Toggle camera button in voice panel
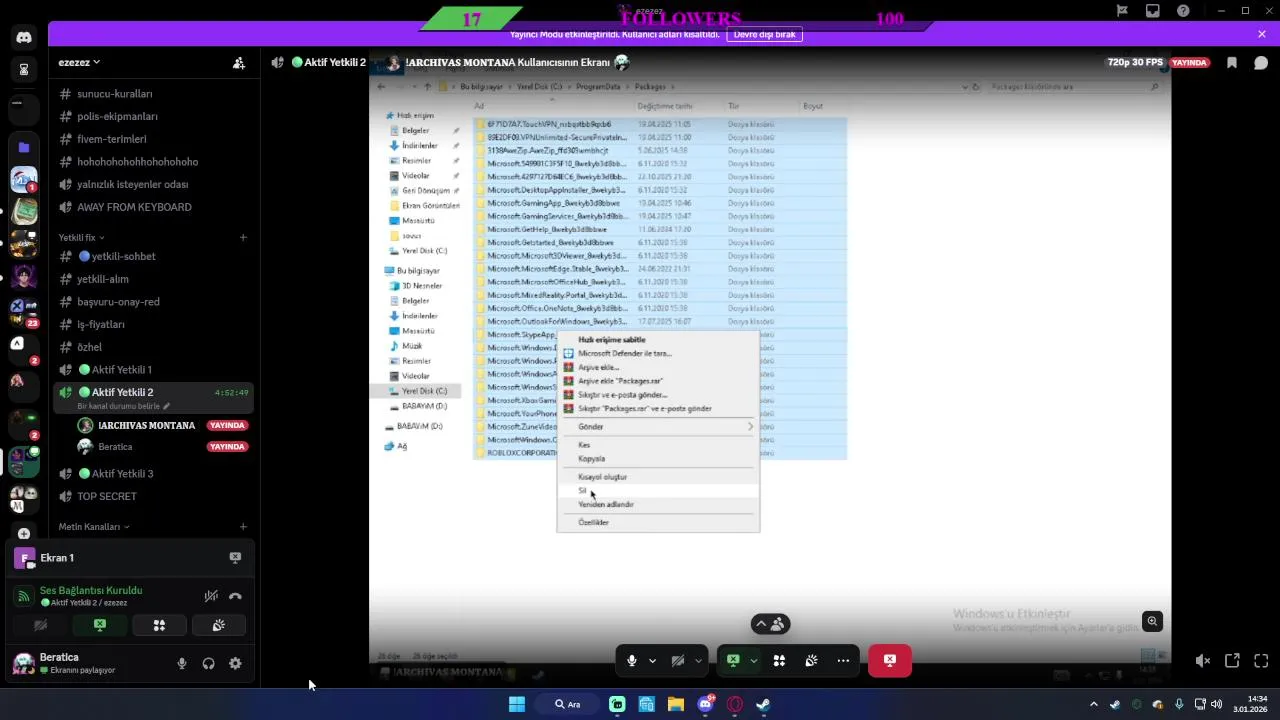Viewport: 1280px width, 720px height. pyautogui.click(x=40, y=625)
